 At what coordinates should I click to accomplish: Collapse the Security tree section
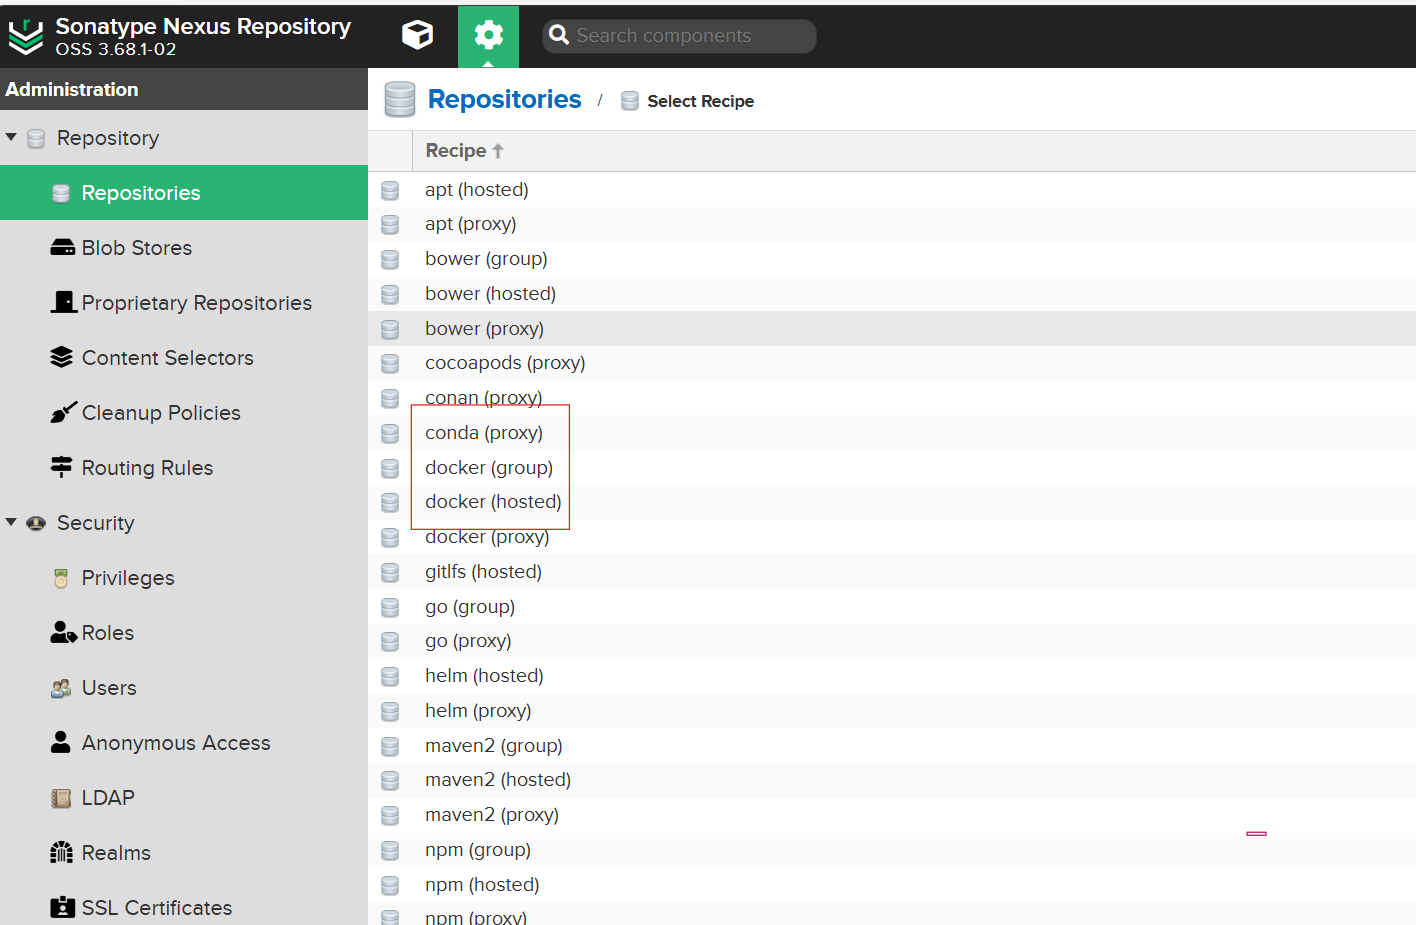(x=11, y=522)
